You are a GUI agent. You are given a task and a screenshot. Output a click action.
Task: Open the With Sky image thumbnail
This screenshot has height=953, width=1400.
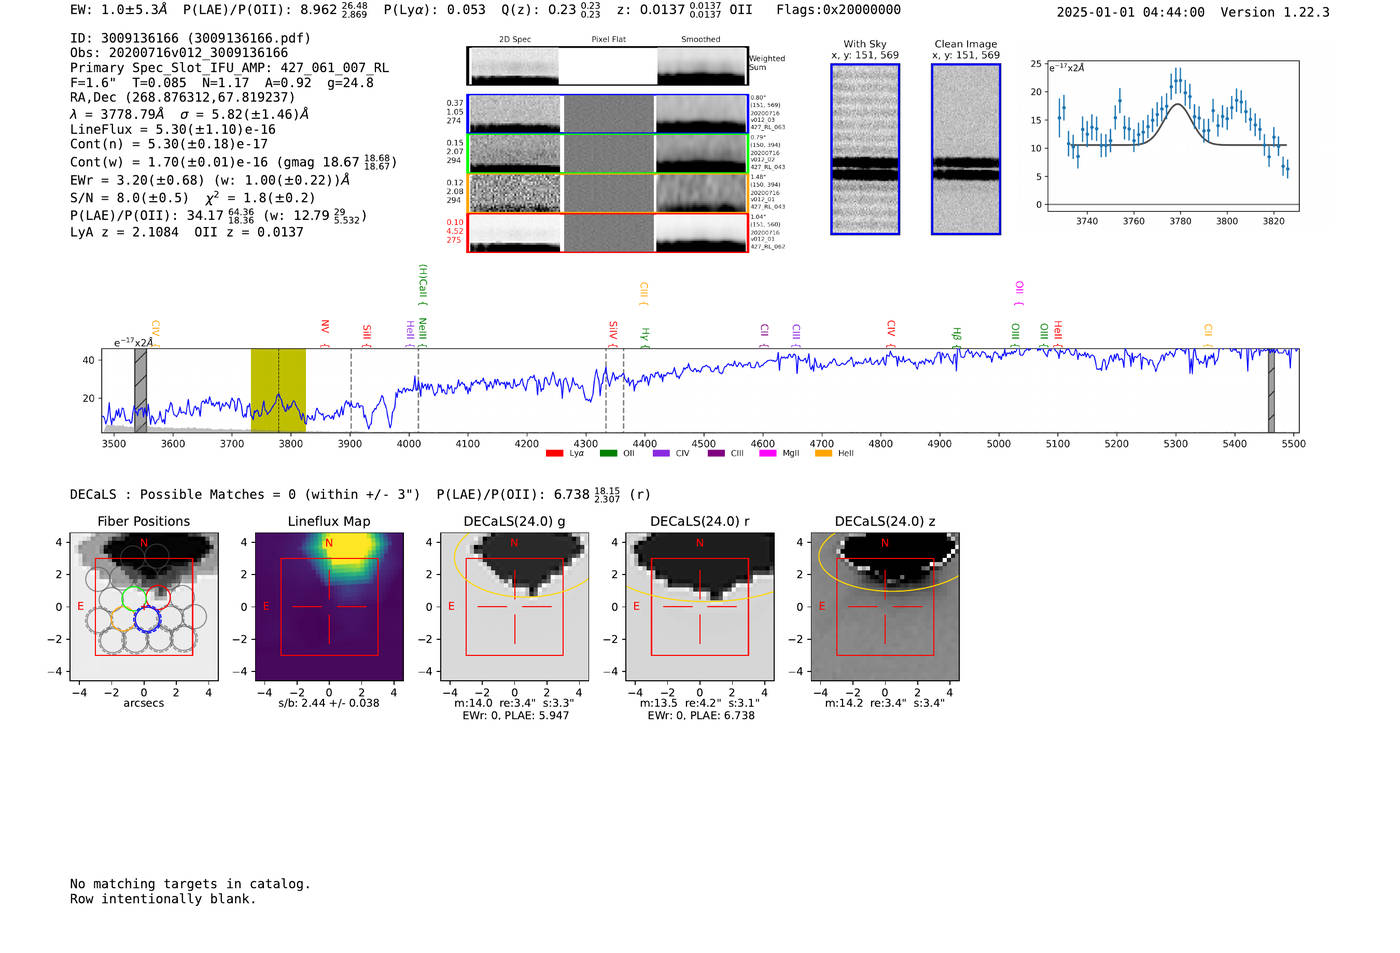click(x=865, y=149)
